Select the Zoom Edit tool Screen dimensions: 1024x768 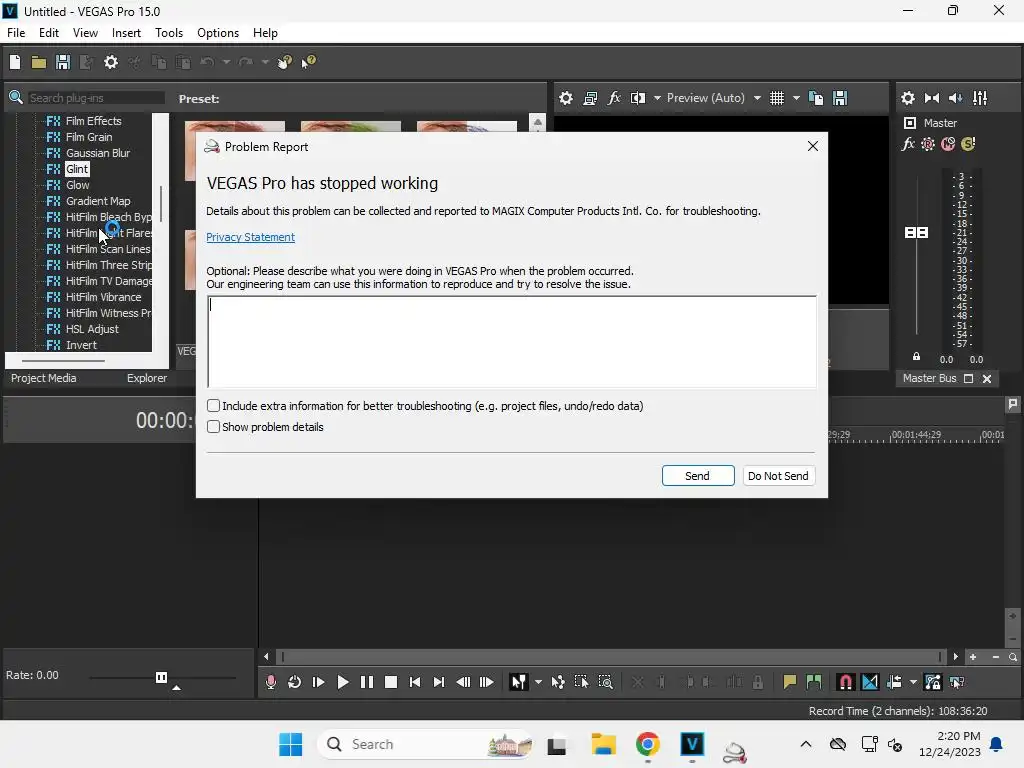(605, 682)
